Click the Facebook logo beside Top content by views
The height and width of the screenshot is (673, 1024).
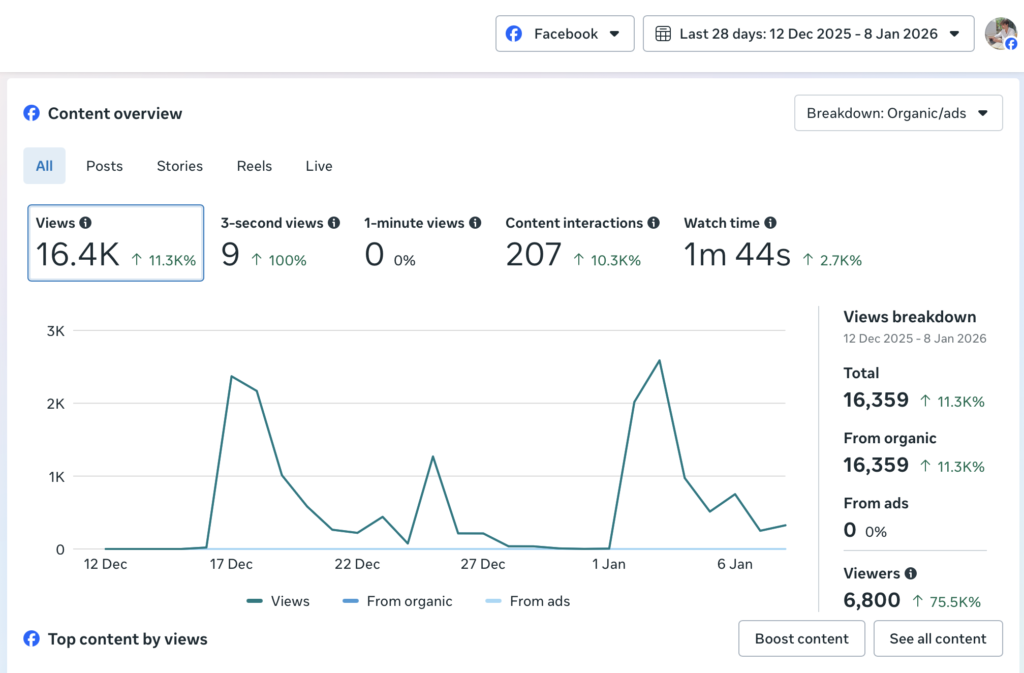click(31, 638)
